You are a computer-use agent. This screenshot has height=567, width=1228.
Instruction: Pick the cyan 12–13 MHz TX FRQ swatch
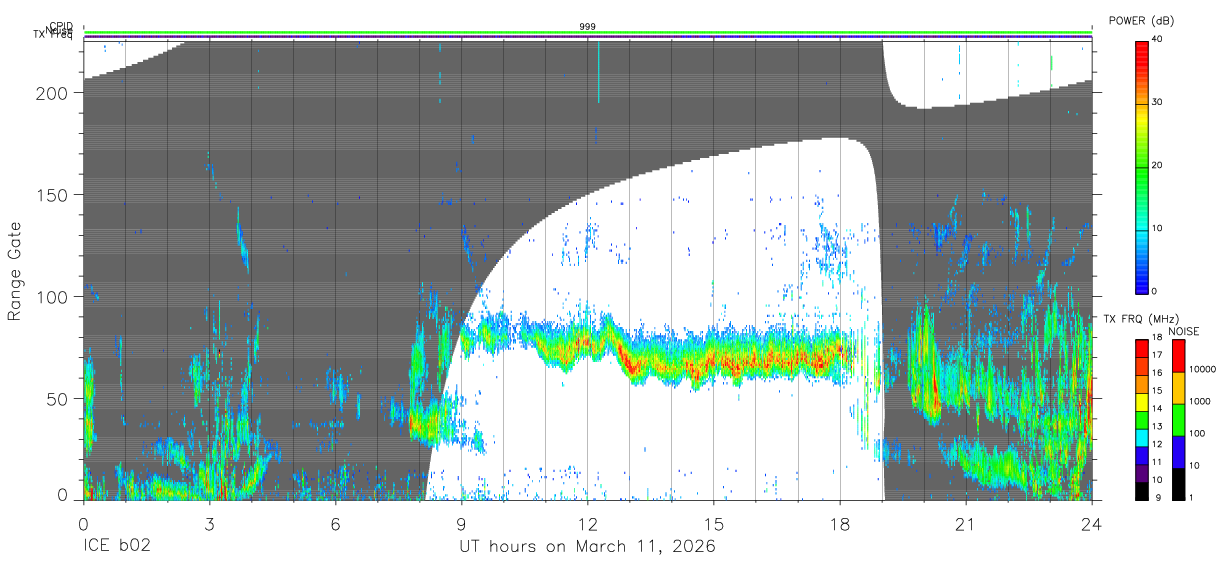(x=1142, y=438)
